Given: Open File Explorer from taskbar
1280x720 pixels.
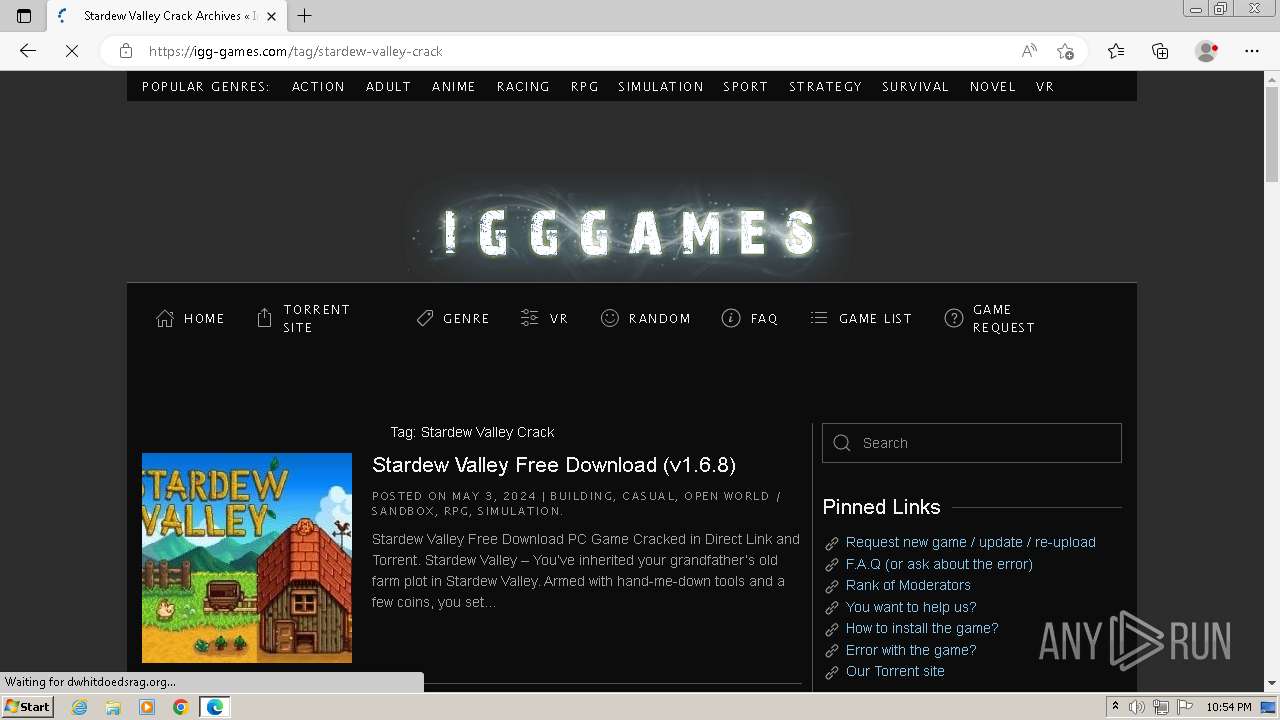Looking at the screenshot, I should pos(113,707).
